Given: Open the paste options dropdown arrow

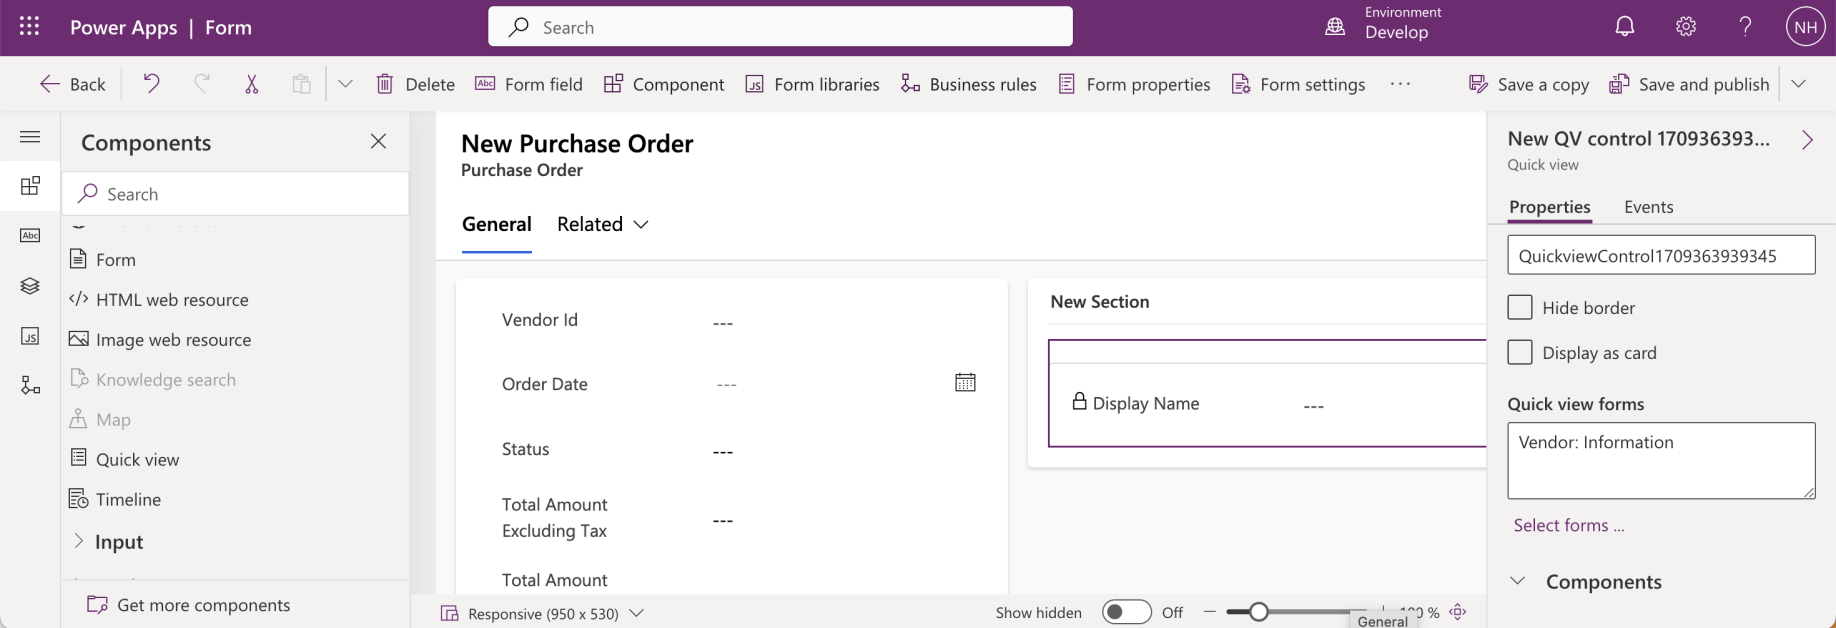Looking at the screenshot, I should (345, 84).
